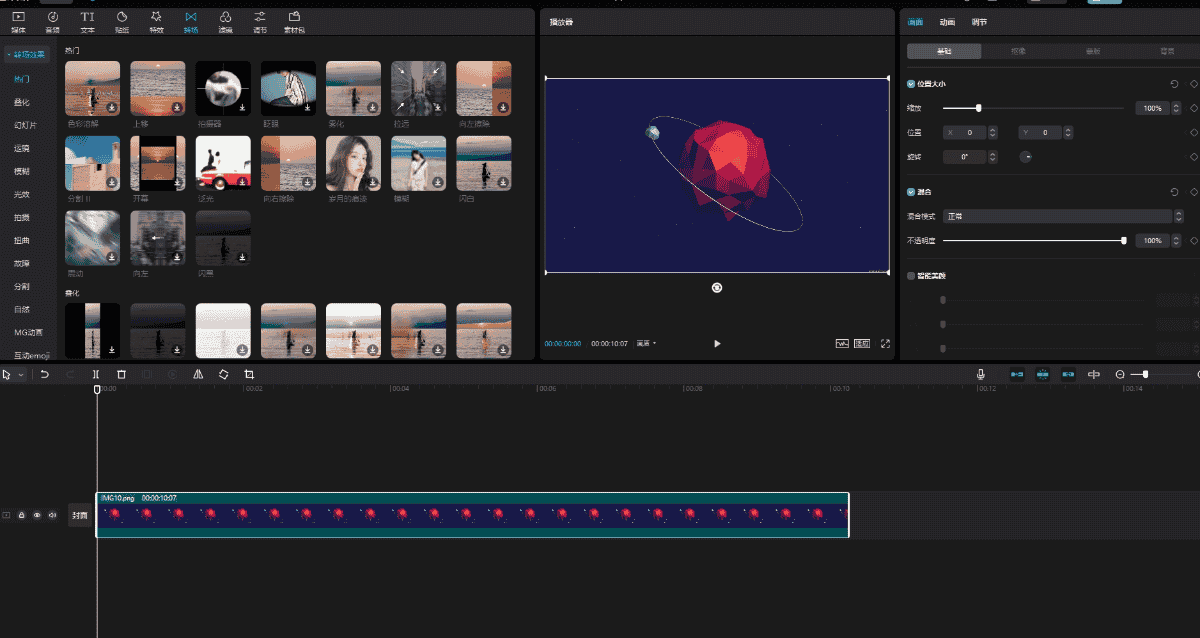Toggle track visibility eye icon

pos(37,515)
